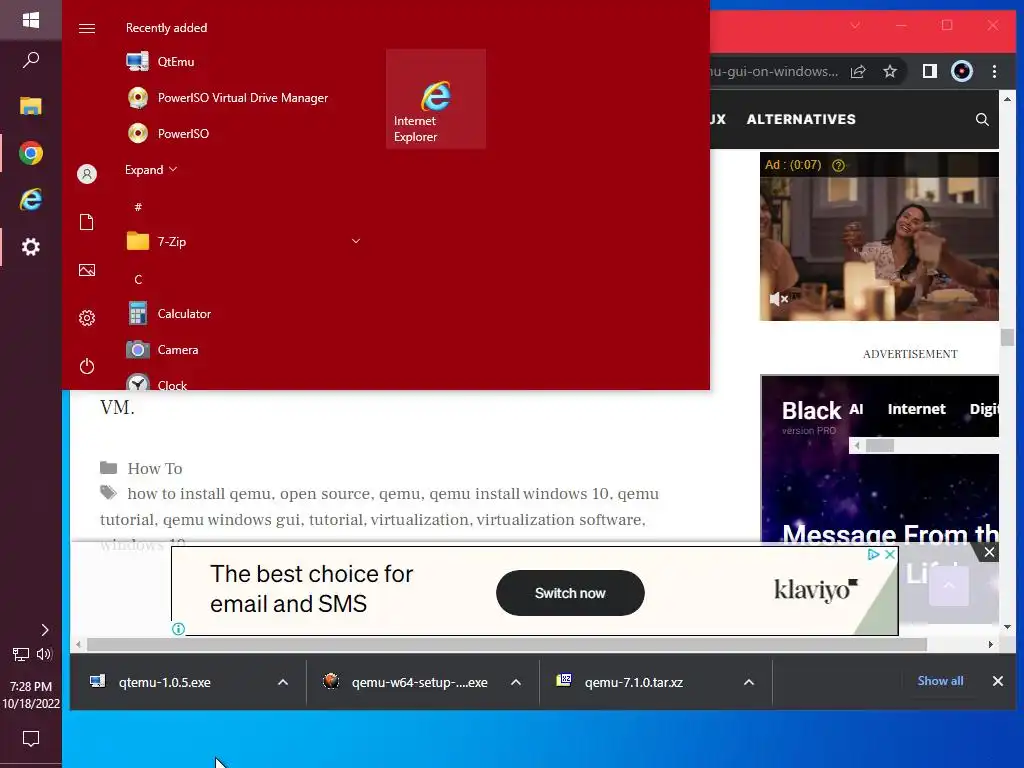The height and width of the screenshot is (768, 1024).
Task: Open Documents icon in Start menu
Action: click(x=87, y=222)
